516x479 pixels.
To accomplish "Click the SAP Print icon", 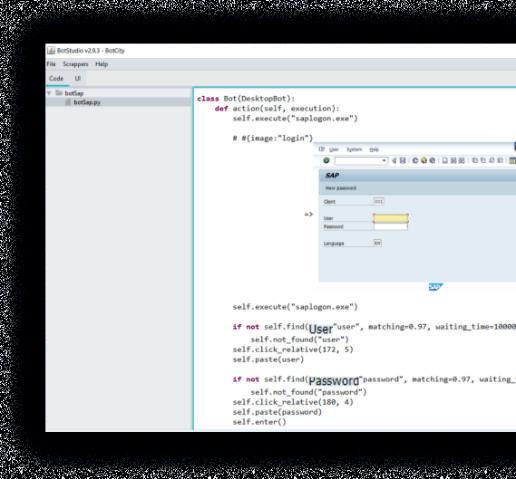I will pyautogui.click(x=445, y=160).
